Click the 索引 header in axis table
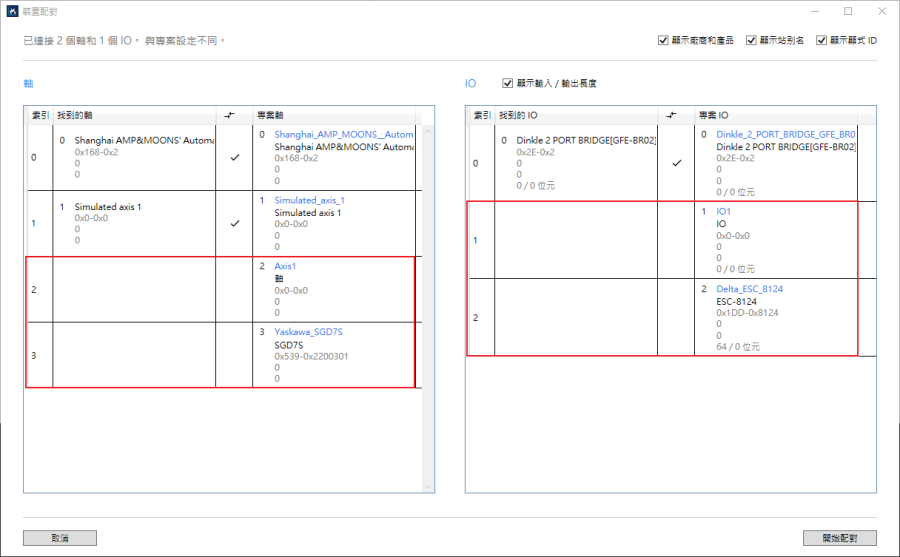 40,115
